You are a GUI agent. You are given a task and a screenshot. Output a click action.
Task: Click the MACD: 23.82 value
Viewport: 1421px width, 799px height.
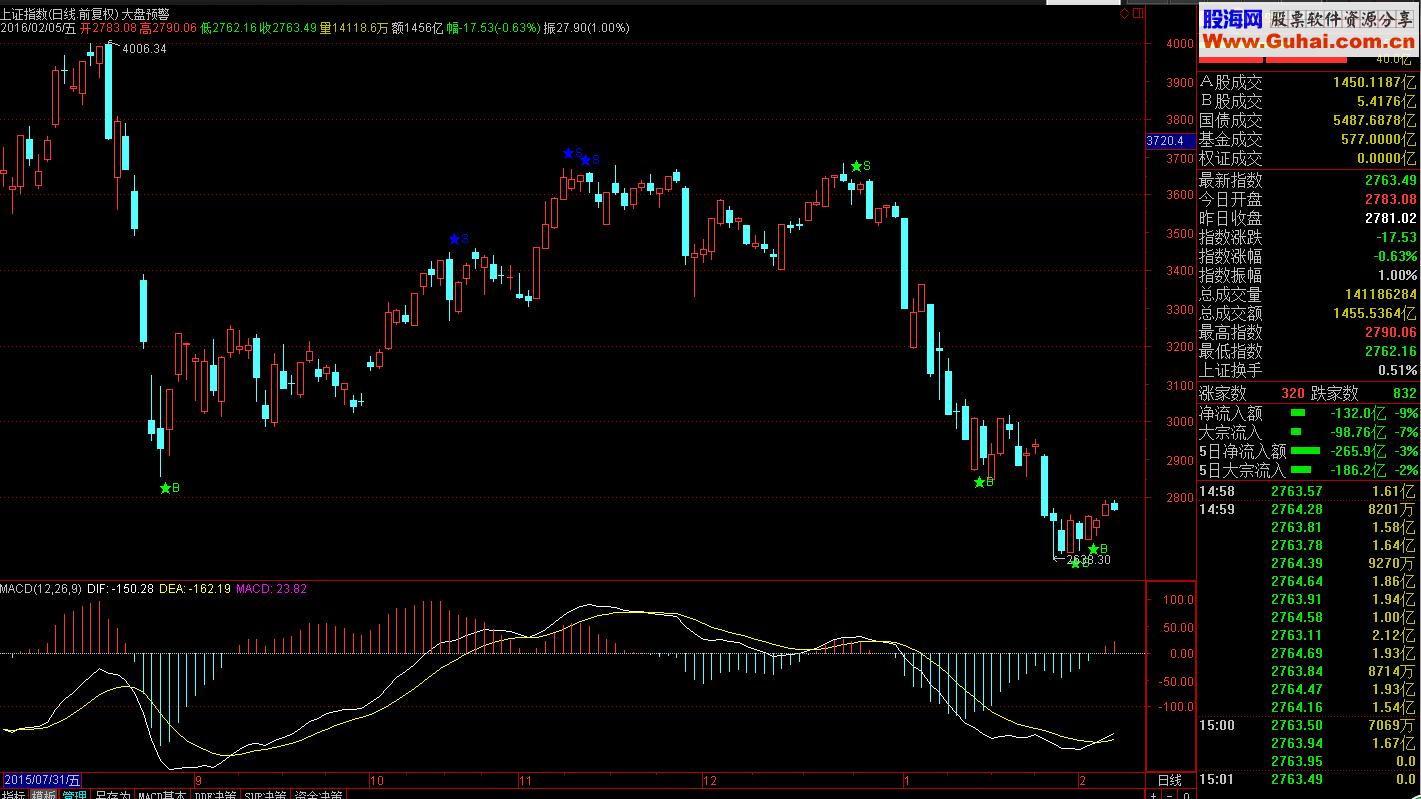pos(272,589)
